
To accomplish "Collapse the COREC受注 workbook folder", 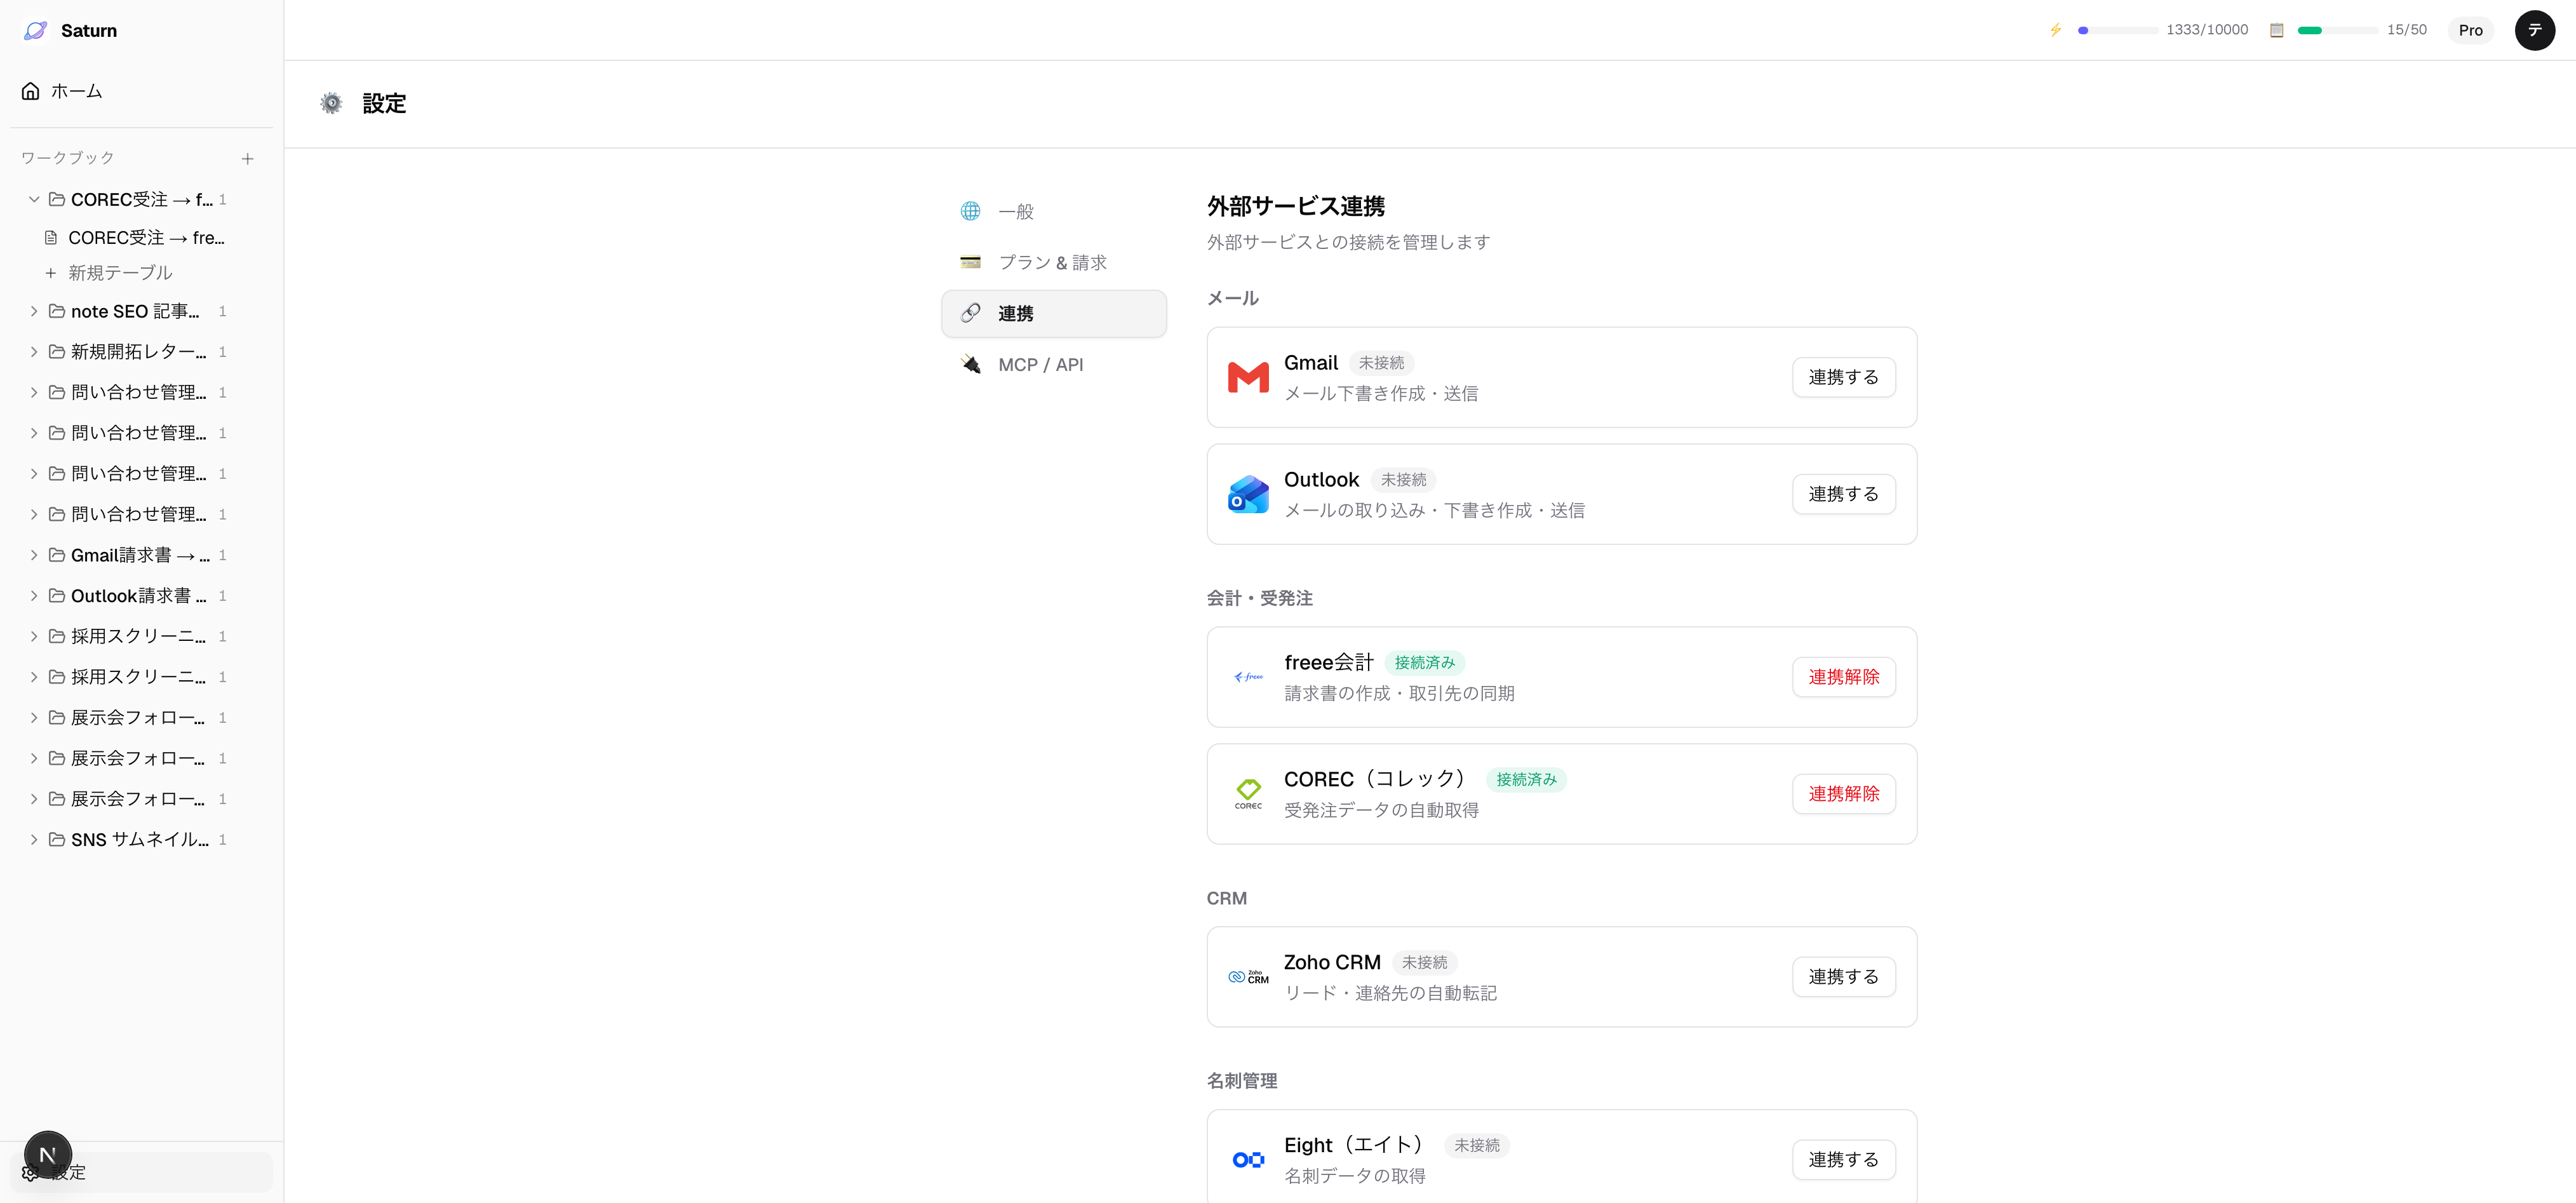I will coord(34,200).
